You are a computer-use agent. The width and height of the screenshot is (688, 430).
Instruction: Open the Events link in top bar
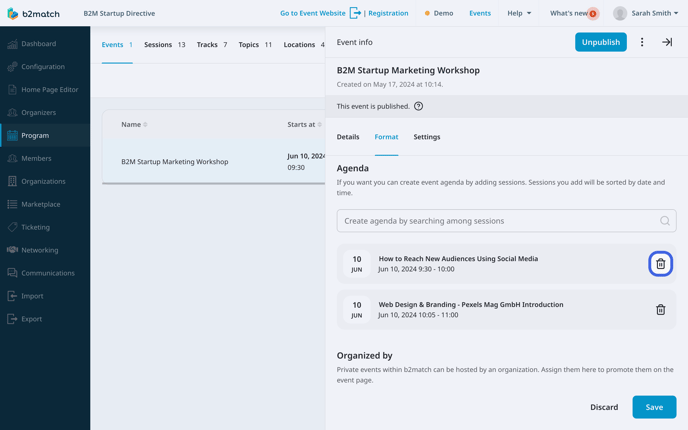point(480,13)
